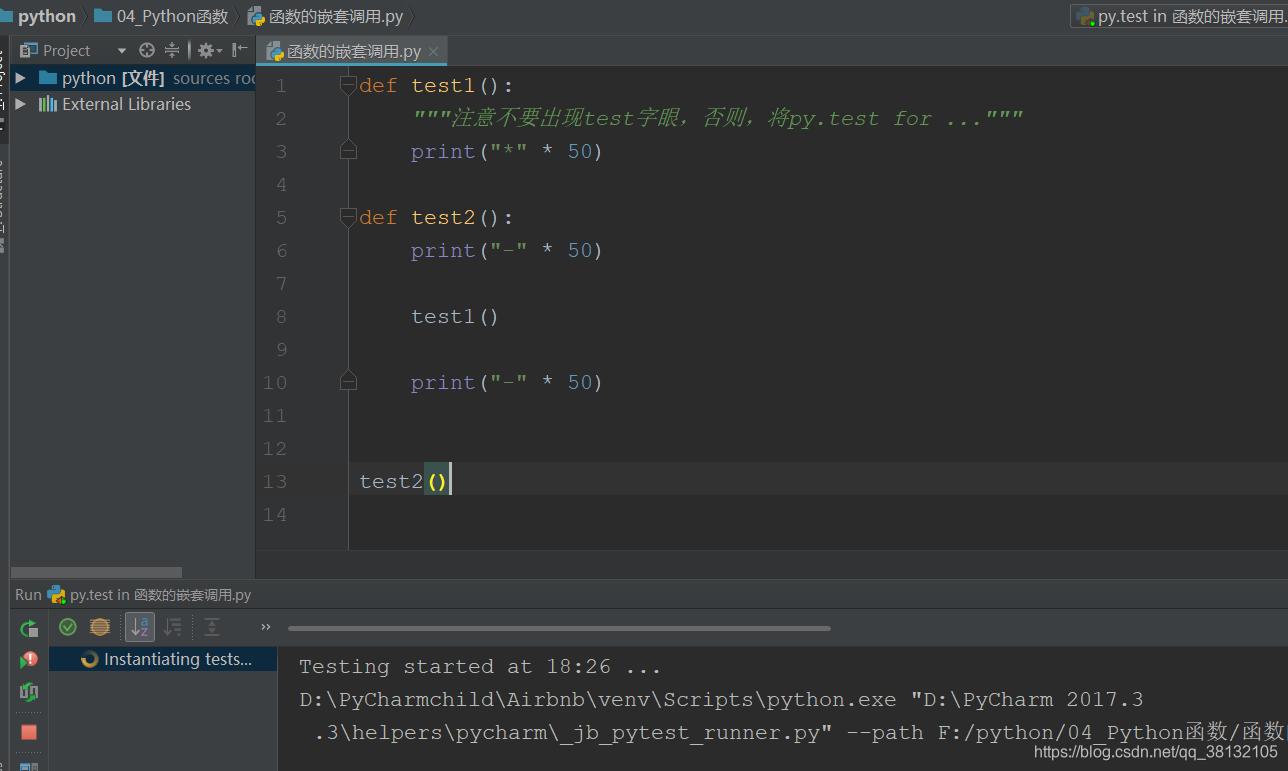Show more test toolbar actions chevron

(266, 627)
